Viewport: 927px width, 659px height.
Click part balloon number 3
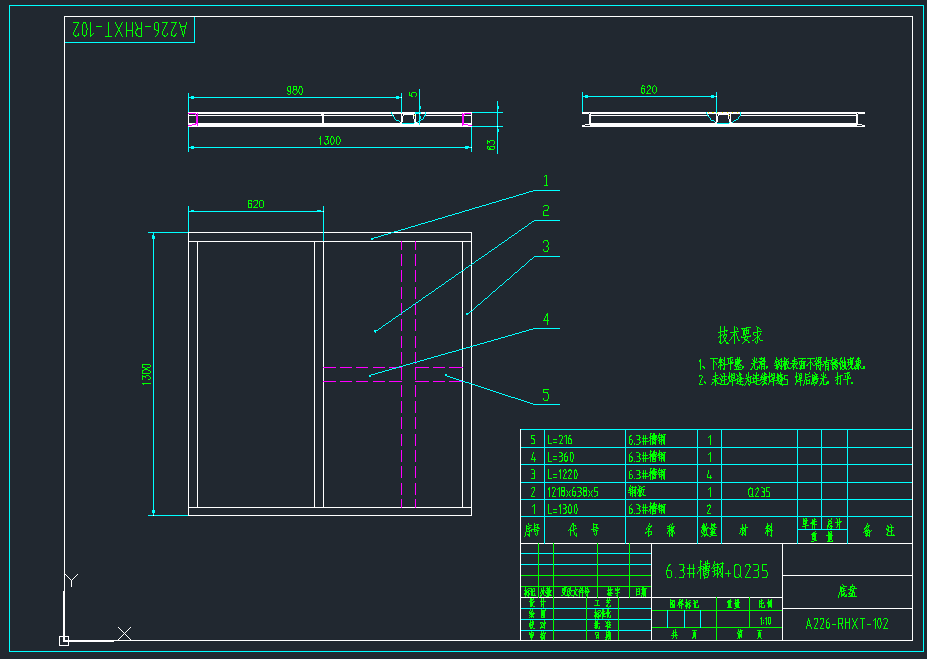546,246
